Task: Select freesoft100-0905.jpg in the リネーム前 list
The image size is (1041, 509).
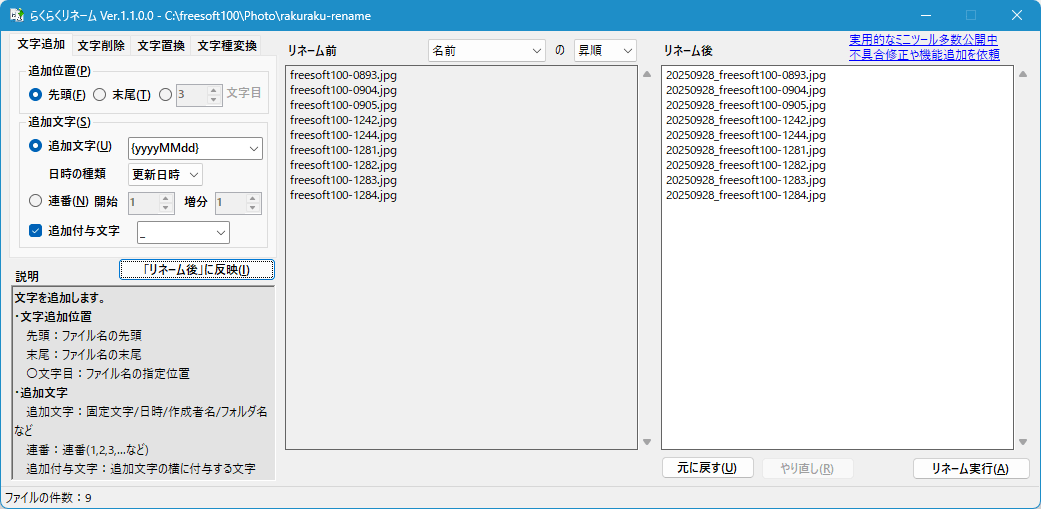Action: tap(343, 105)
